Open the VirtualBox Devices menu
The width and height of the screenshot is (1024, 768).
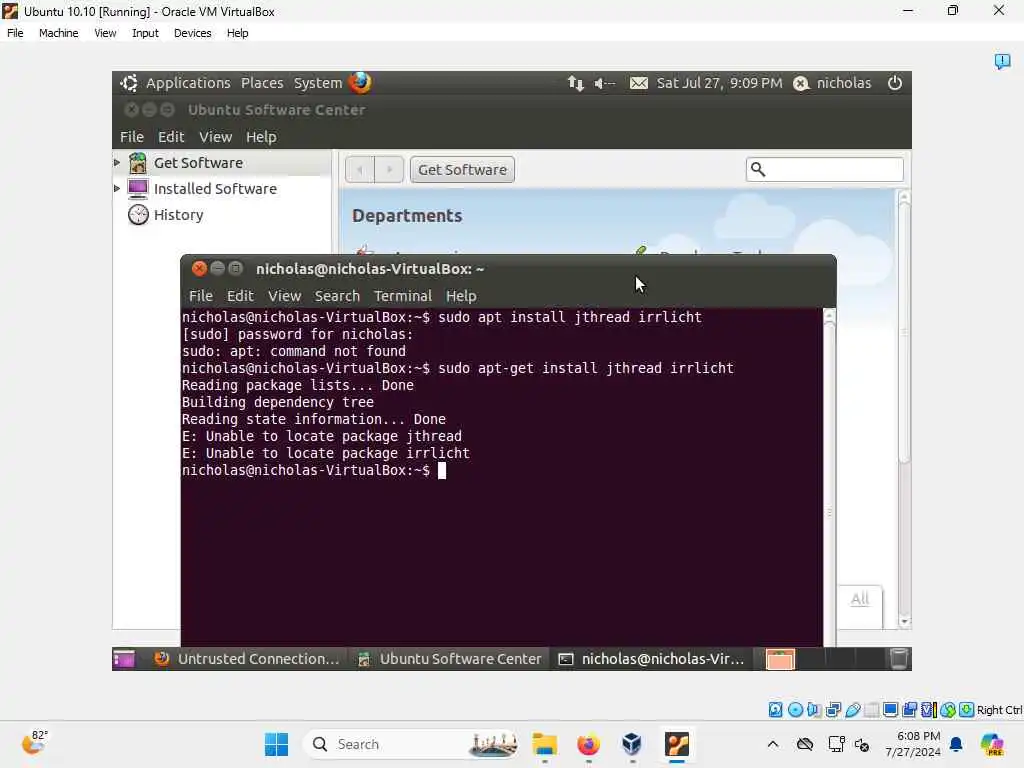coord(192,33)
